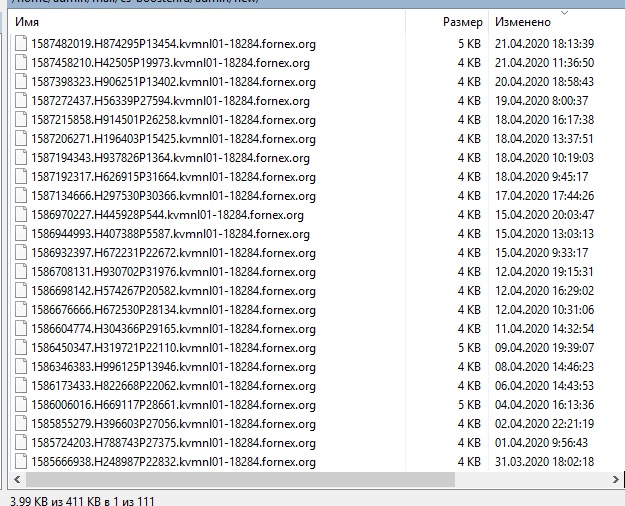The image size is (625, 506).
Task: Click the 5 KB size at 04.04.2020 row
Action: (x=469, y=405)
